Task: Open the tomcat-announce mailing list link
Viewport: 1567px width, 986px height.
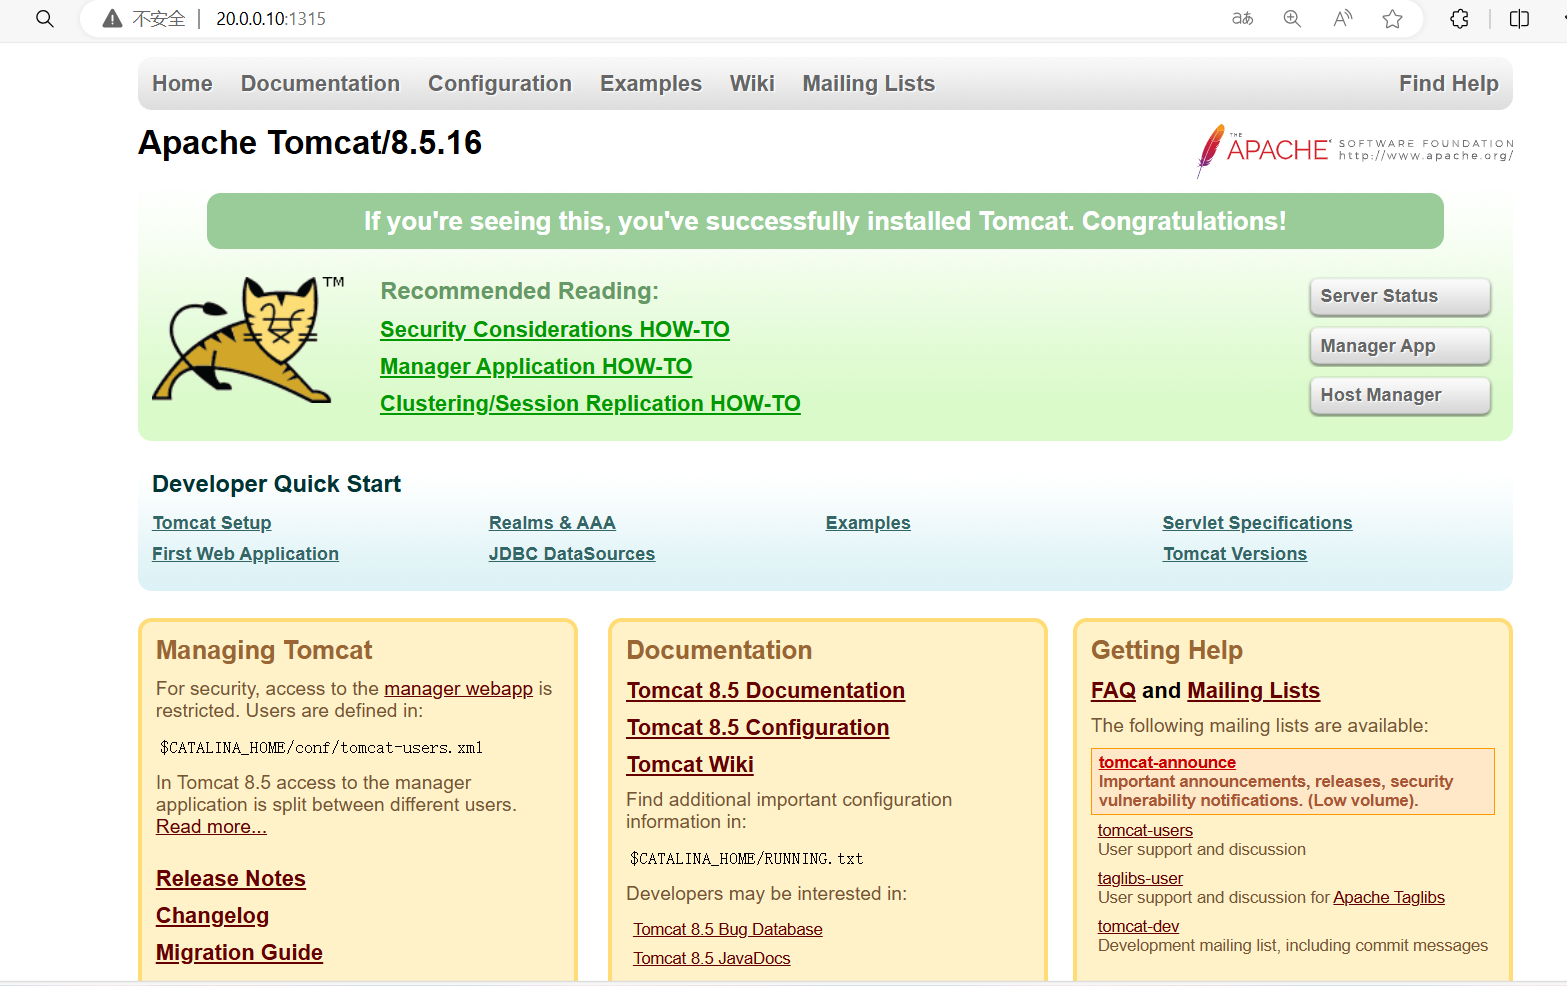Action: (x=1167, y=763)
